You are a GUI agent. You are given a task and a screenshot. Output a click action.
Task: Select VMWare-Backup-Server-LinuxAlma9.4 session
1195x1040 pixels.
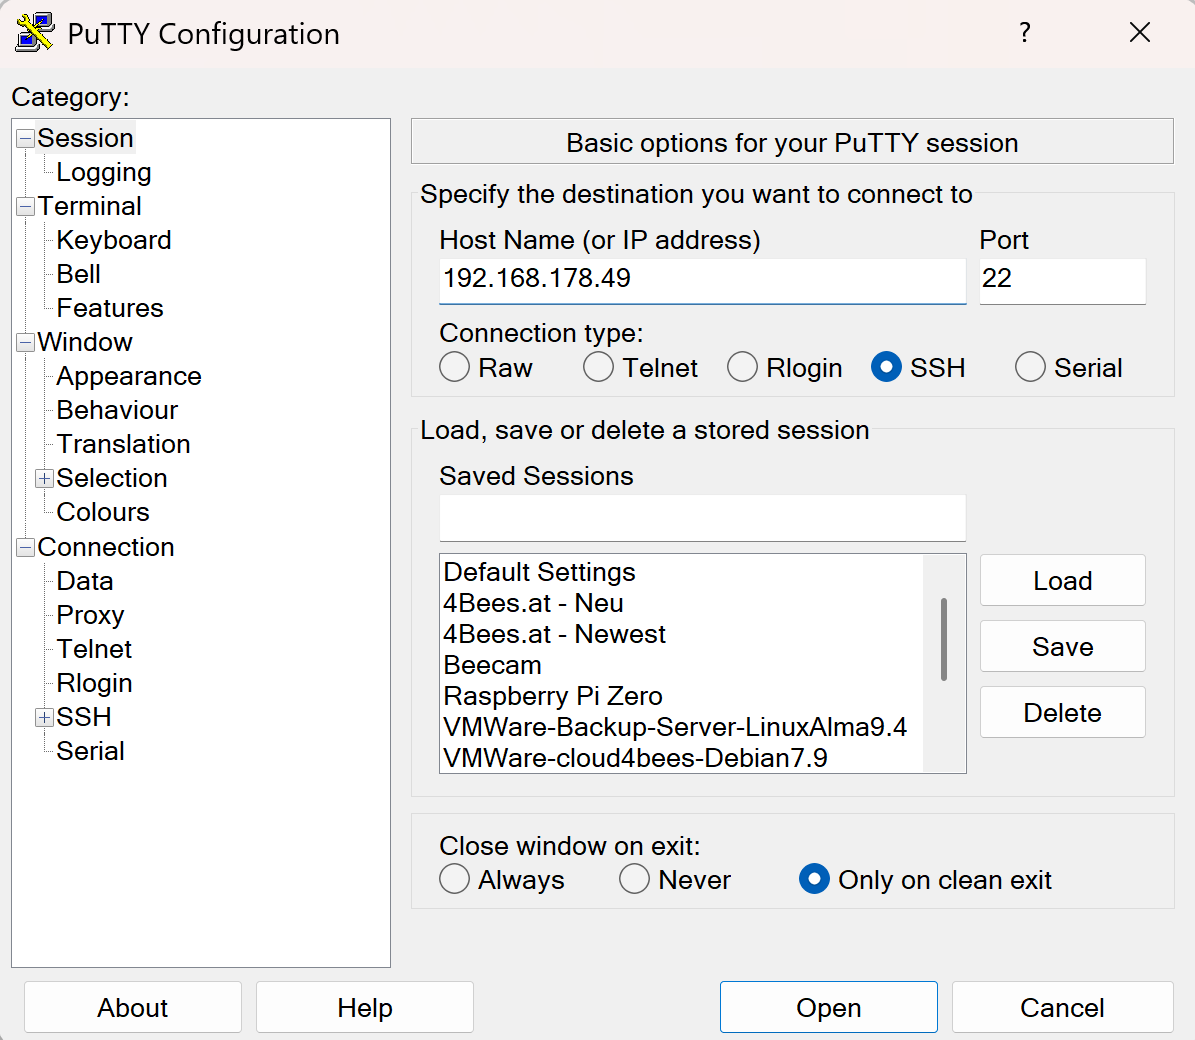(681, 727)
